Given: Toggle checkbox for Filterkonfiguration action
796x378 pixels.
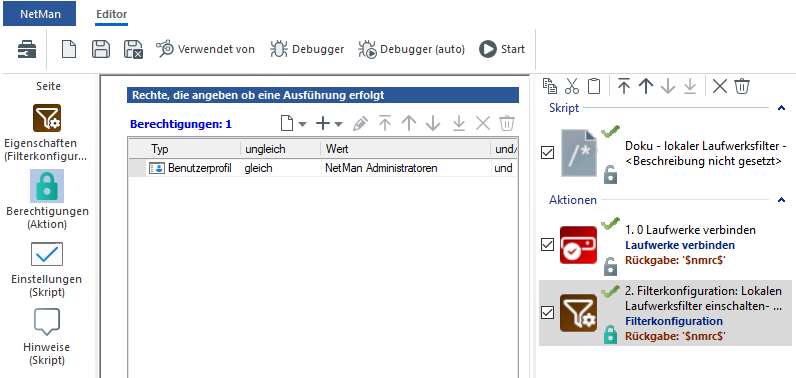Looking at the screenshot, I should point(547,313).
